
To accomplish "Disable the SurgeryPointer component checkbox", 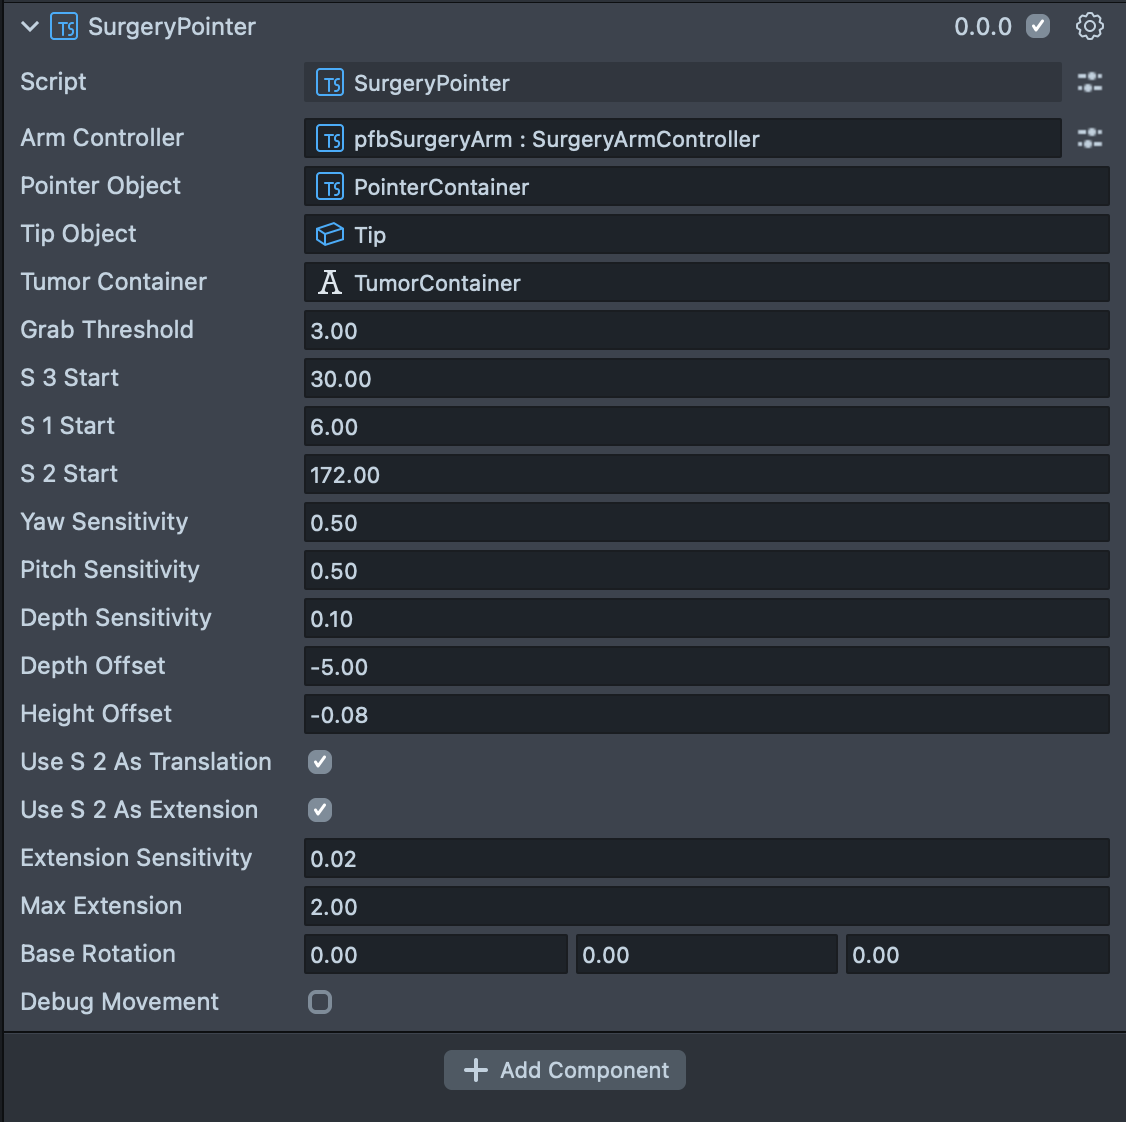I will tap(1038, 27).
